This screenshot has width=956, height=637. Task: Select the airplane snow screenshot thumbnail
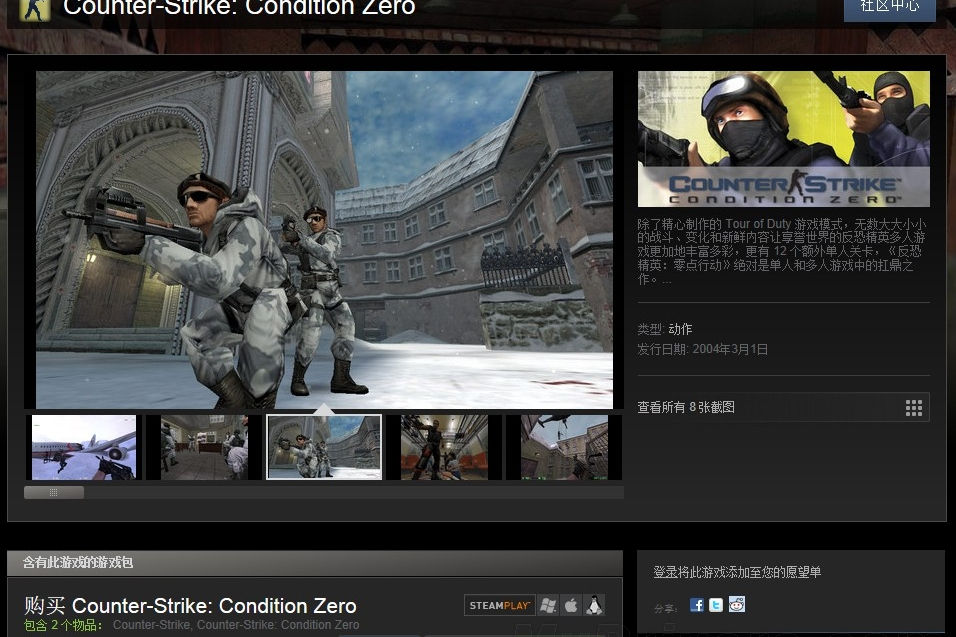(x=84, y=447)
